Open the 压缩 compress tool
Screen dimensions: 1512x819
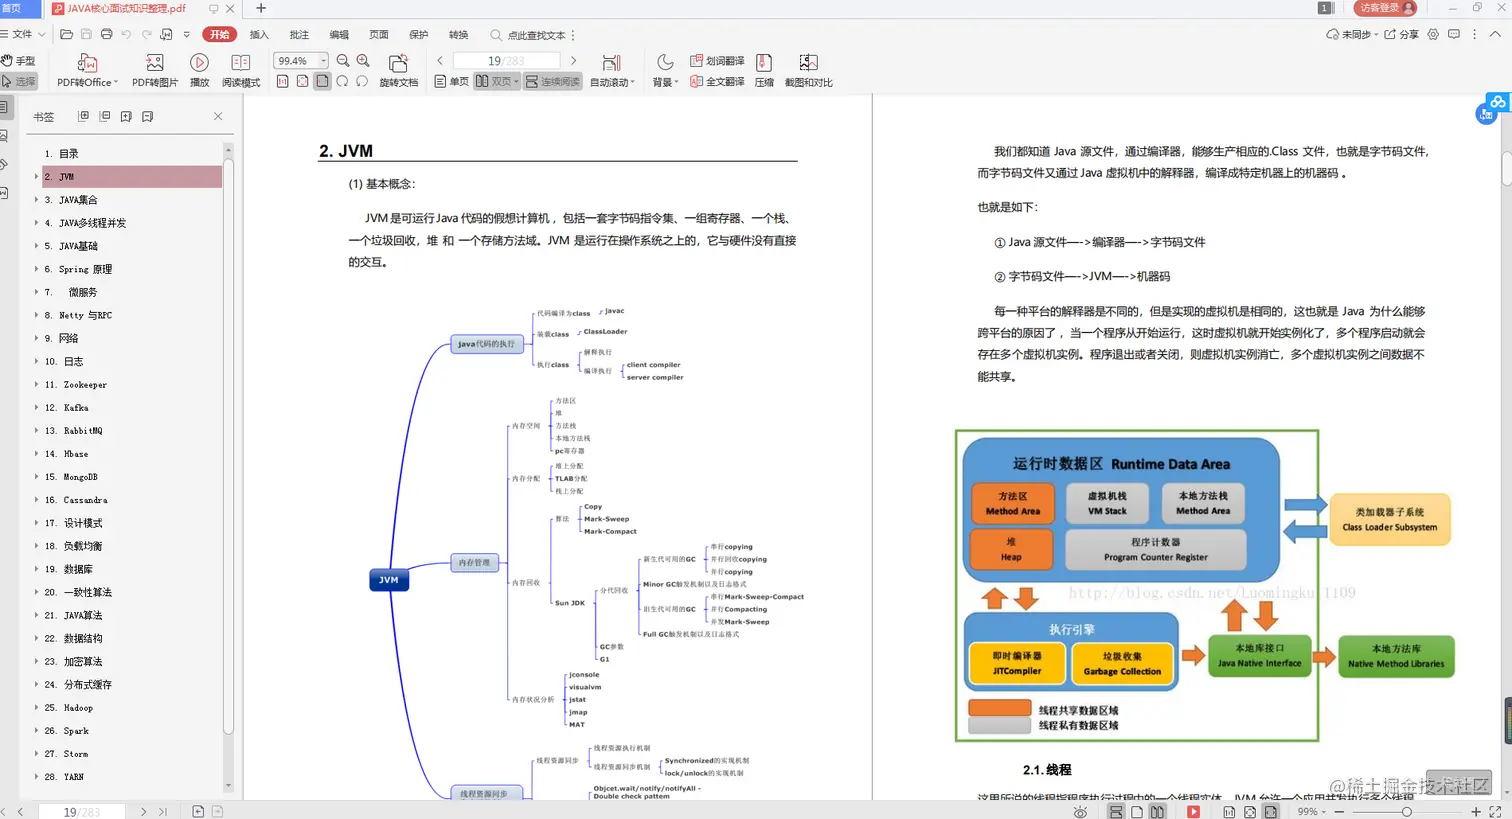(764, 70)
